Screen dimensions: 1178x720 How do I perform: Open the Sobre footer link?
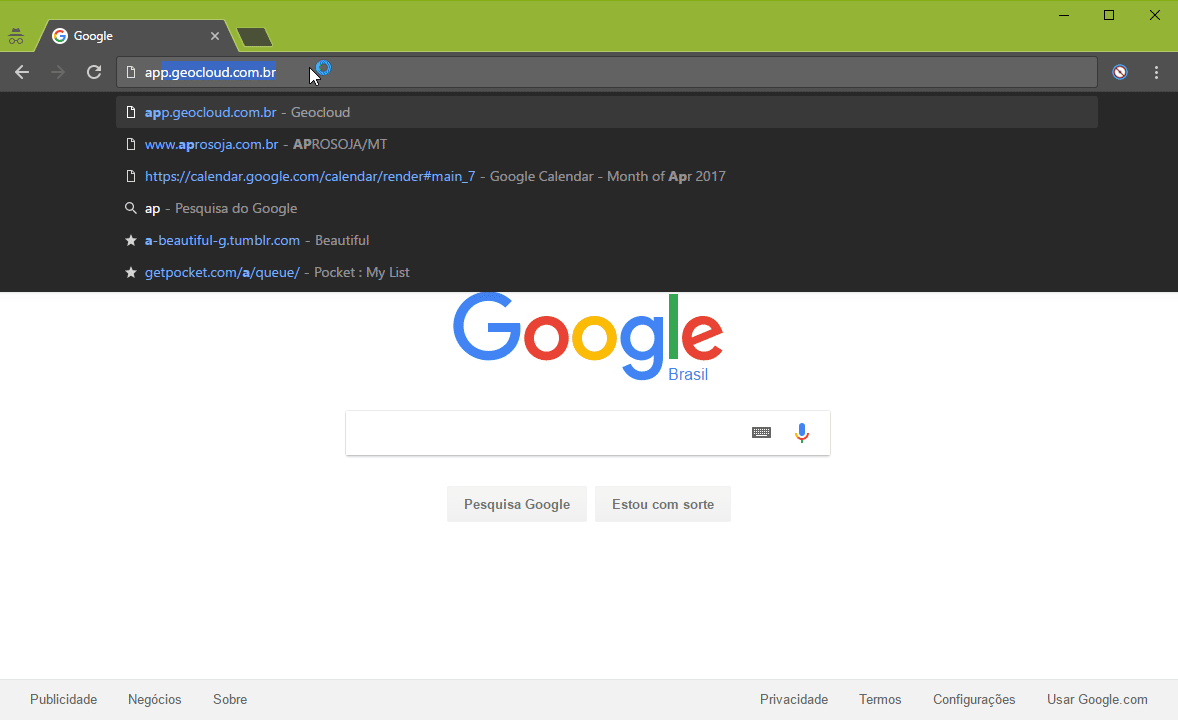pyautogui.click(x=230, y=700)
